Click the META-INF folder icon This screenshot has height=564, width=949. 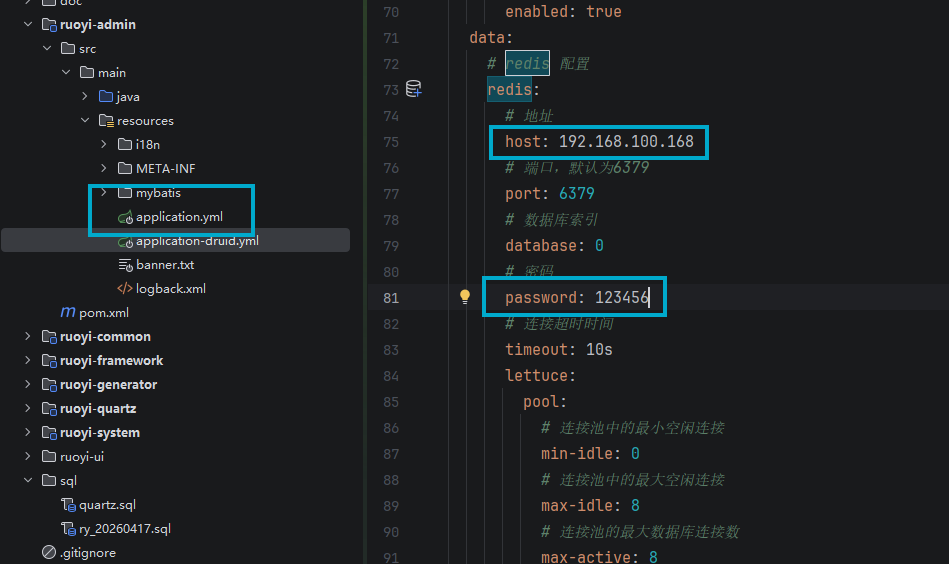[x=125, y=168]
